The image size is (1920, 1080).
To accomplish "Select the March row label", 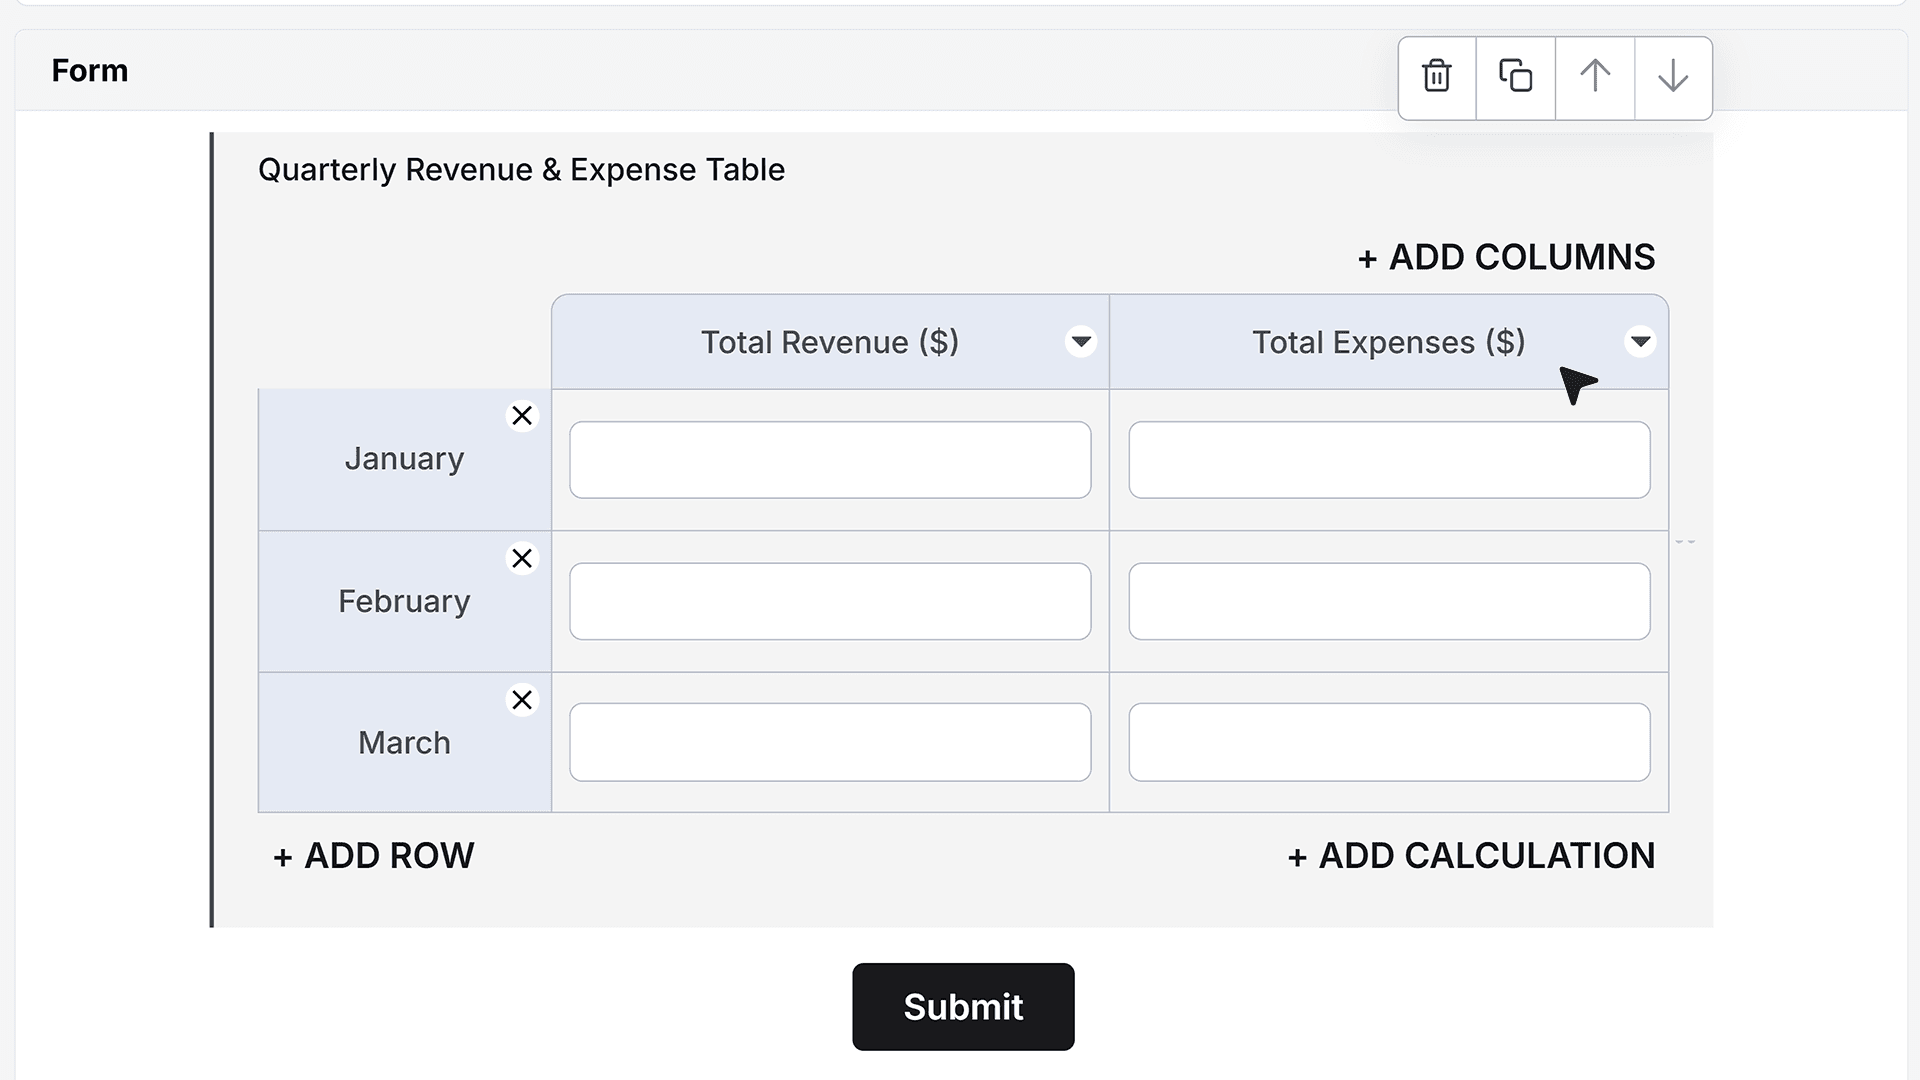I will [x=404, y=743].
